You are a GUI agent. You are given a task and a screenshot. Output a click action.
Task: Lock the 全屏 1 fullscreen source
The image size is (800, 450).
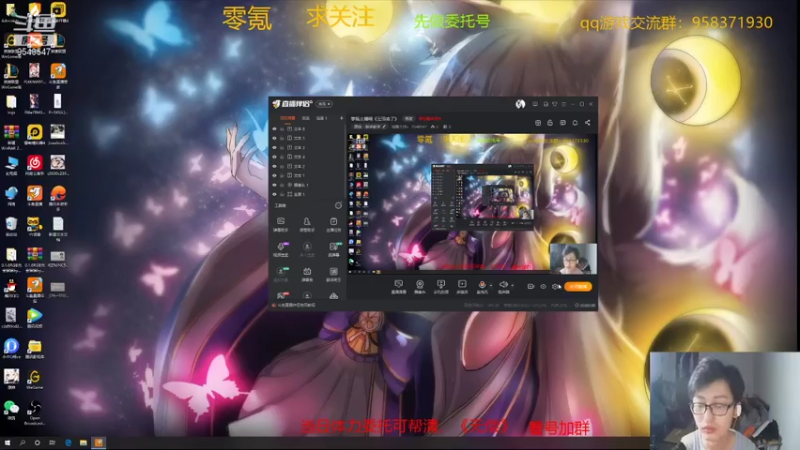point(282,194)
